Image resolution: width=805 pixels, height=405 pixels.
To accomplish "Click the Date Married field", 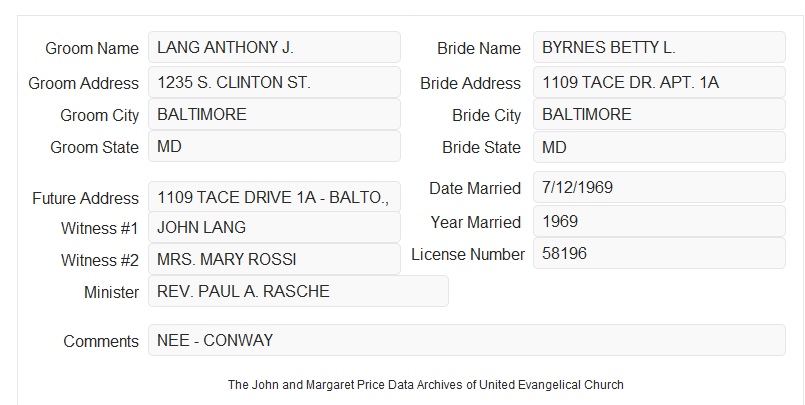I will (x=659, y=187).
